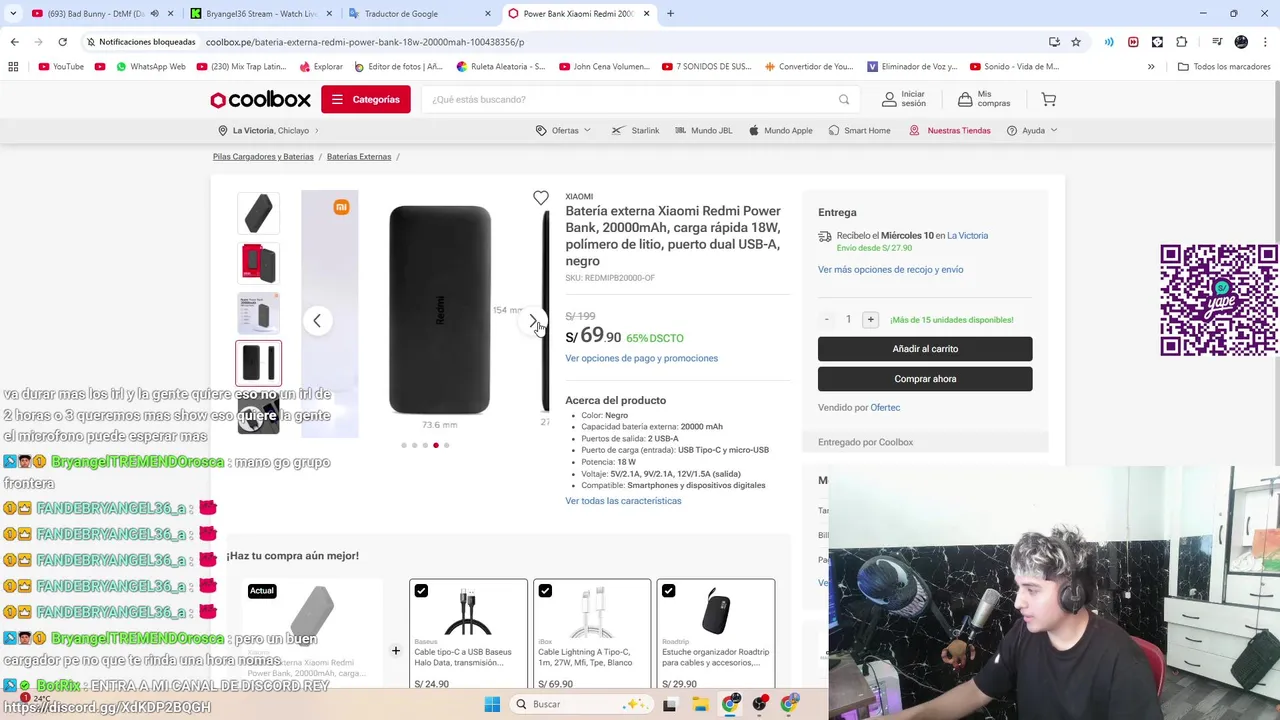Viewport: 1280px width, 720px height.
Task: Uncheck Estuche organizador Roadtrip checkbox
Action: click(x=669, y=591)
